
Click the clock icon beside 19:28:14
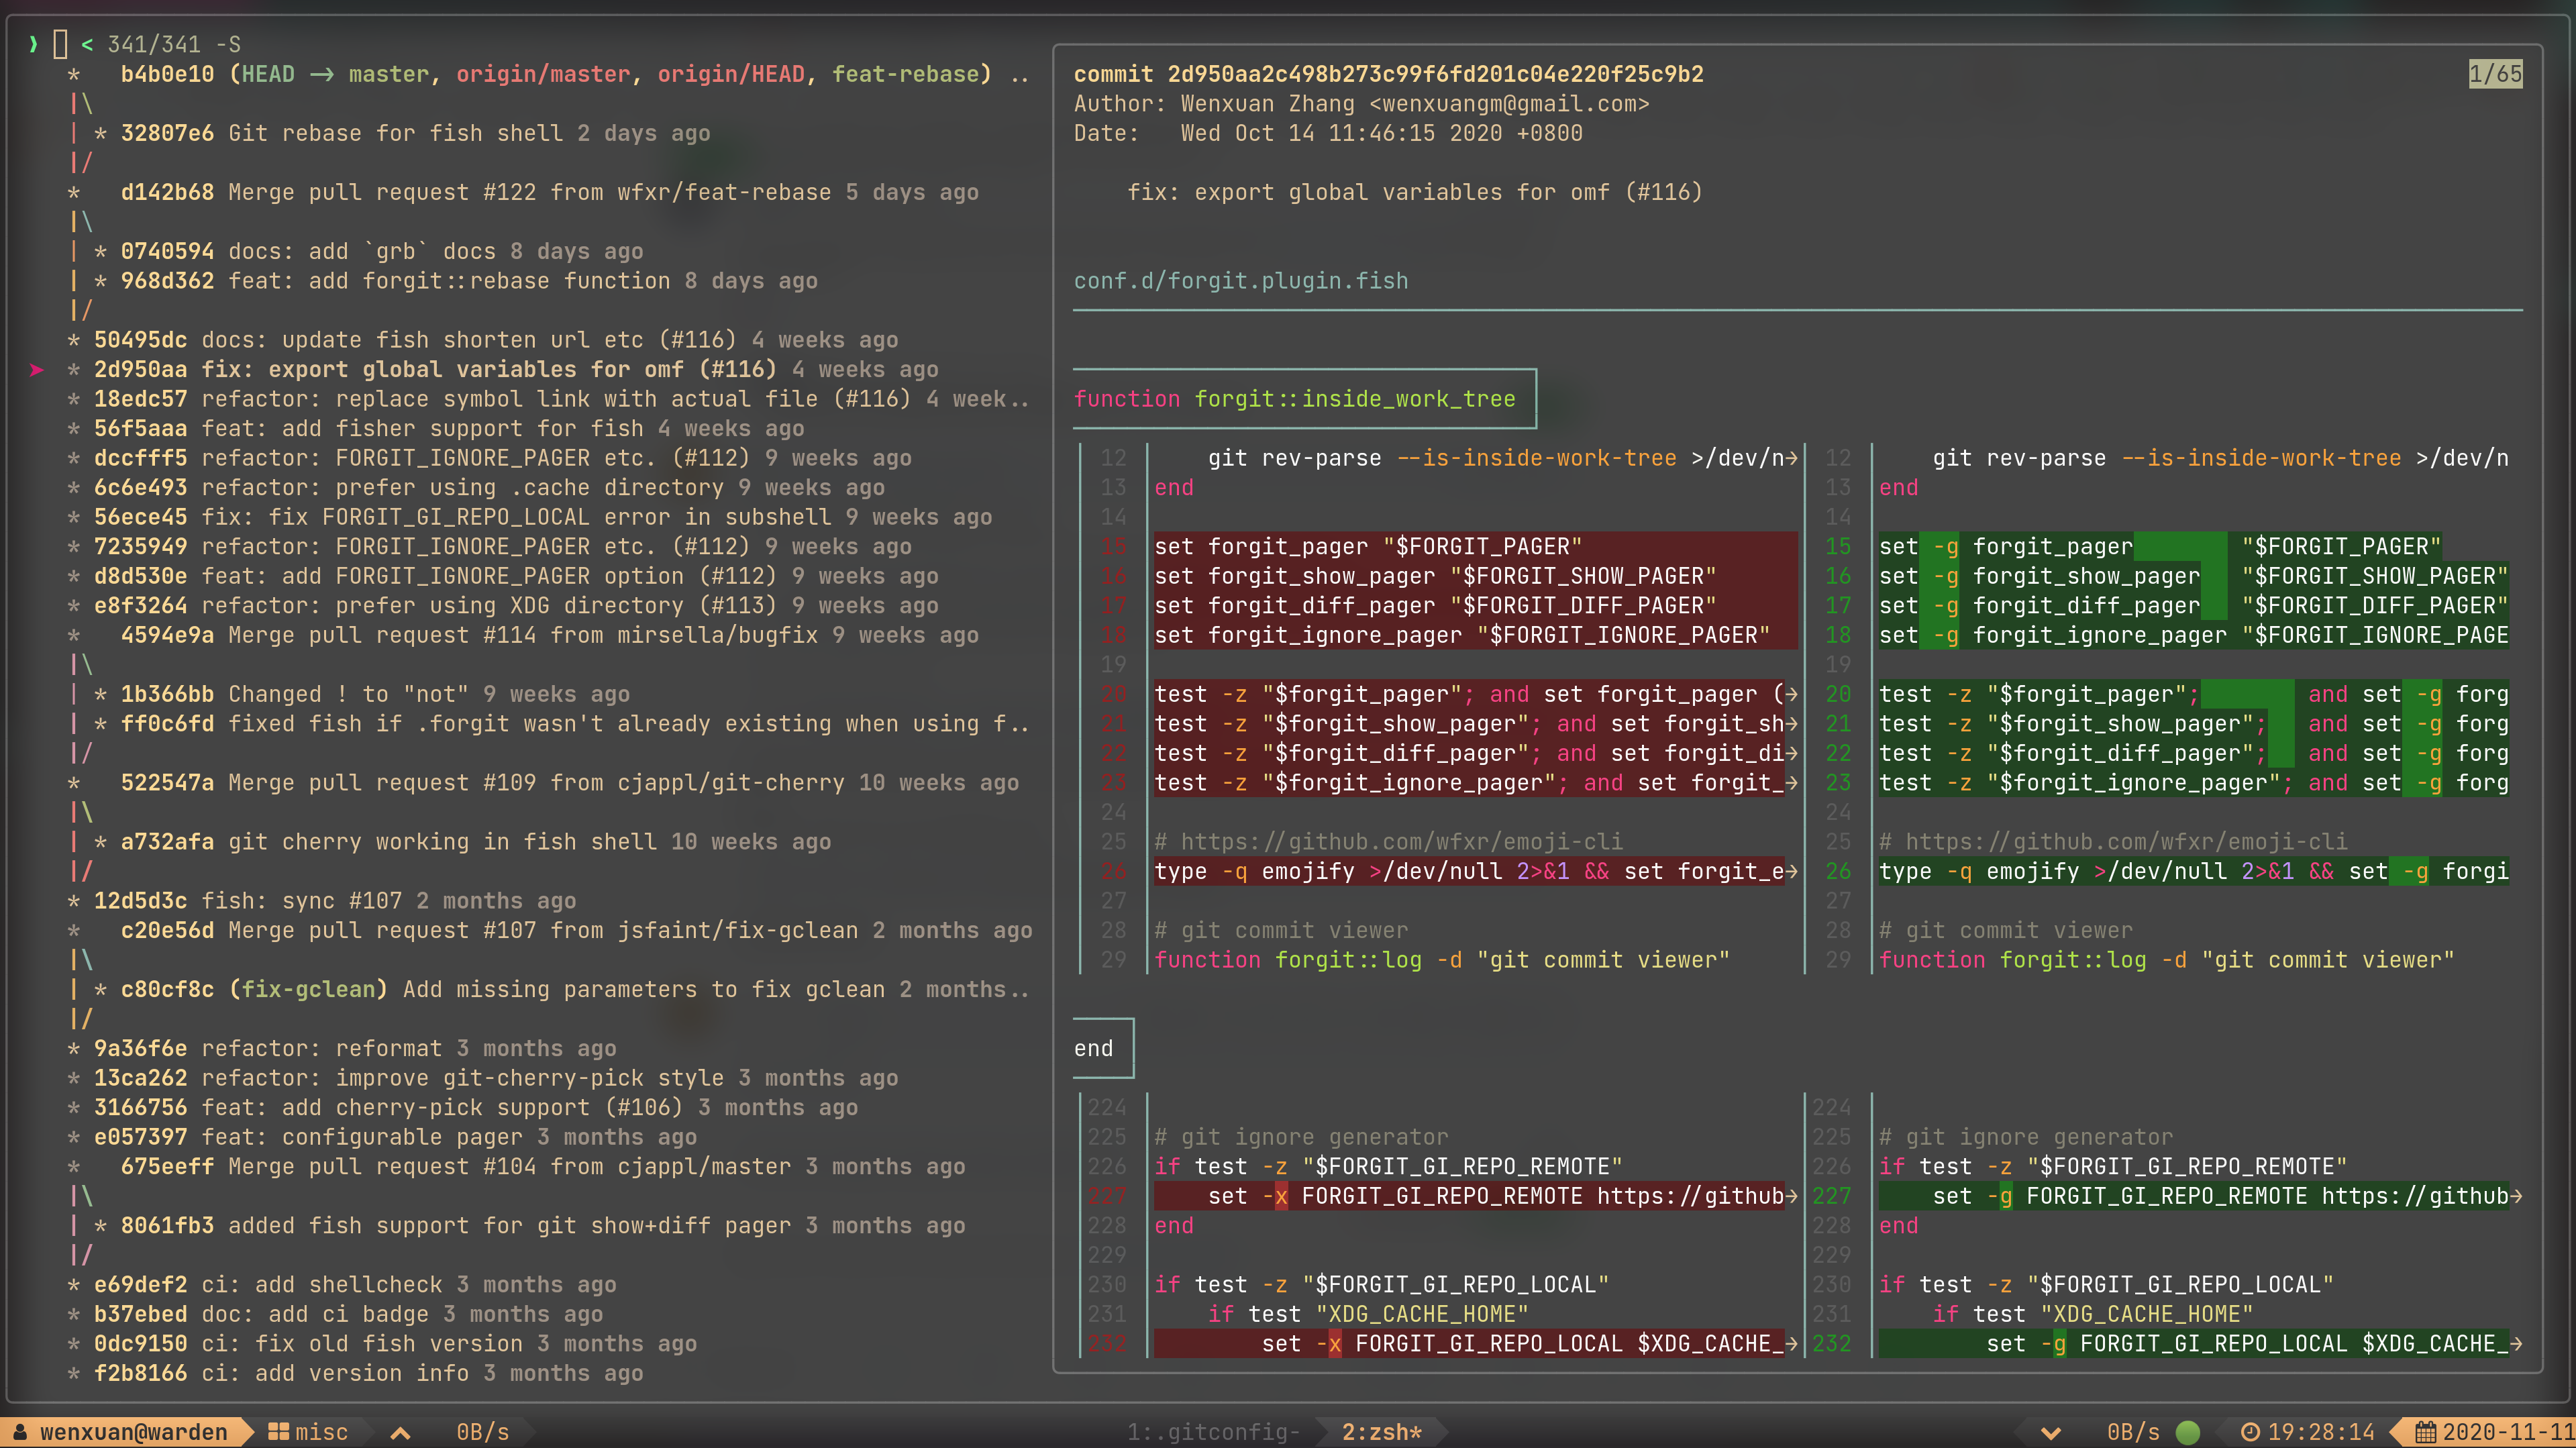pos(2250,1432)
